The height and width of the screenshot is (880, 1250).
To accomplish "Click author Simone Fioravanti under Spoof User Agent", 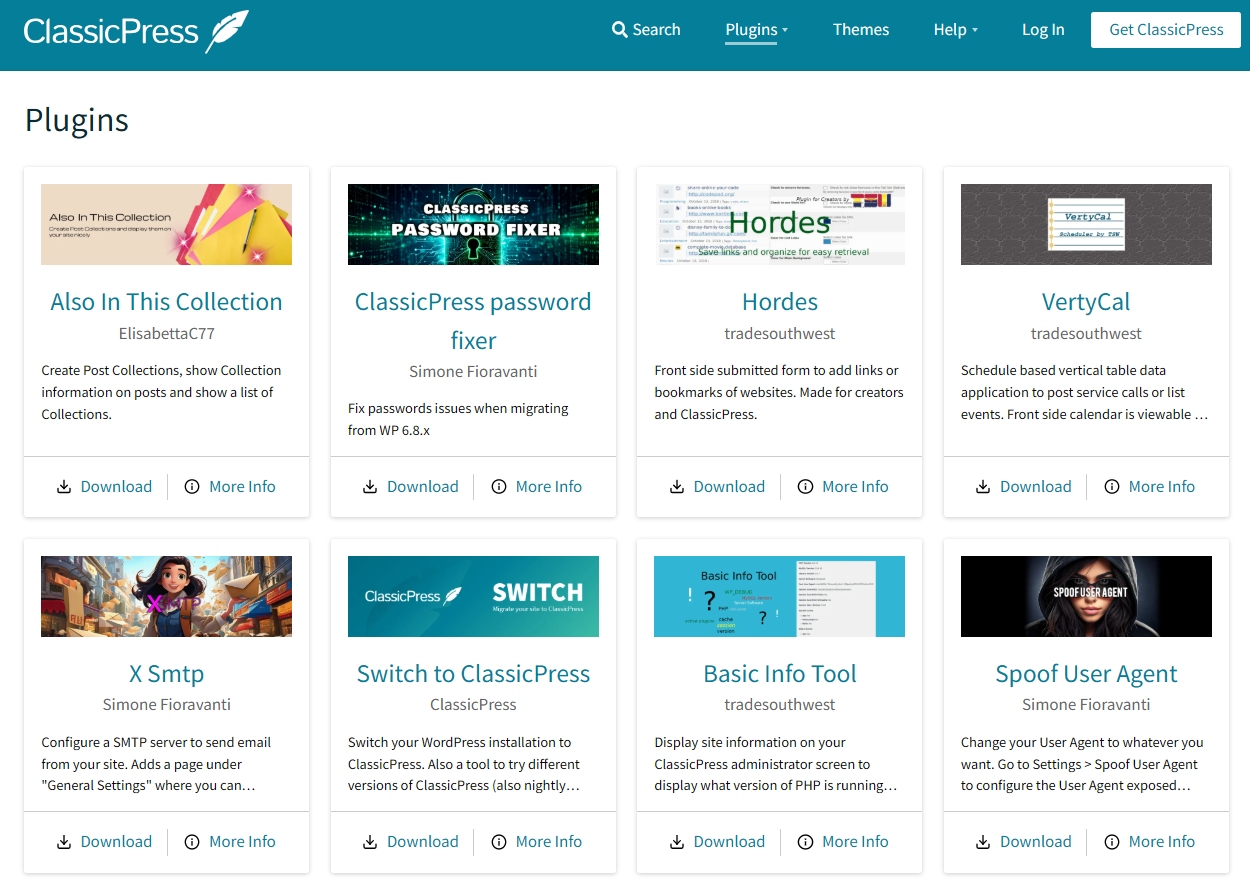I will 1086,704.
